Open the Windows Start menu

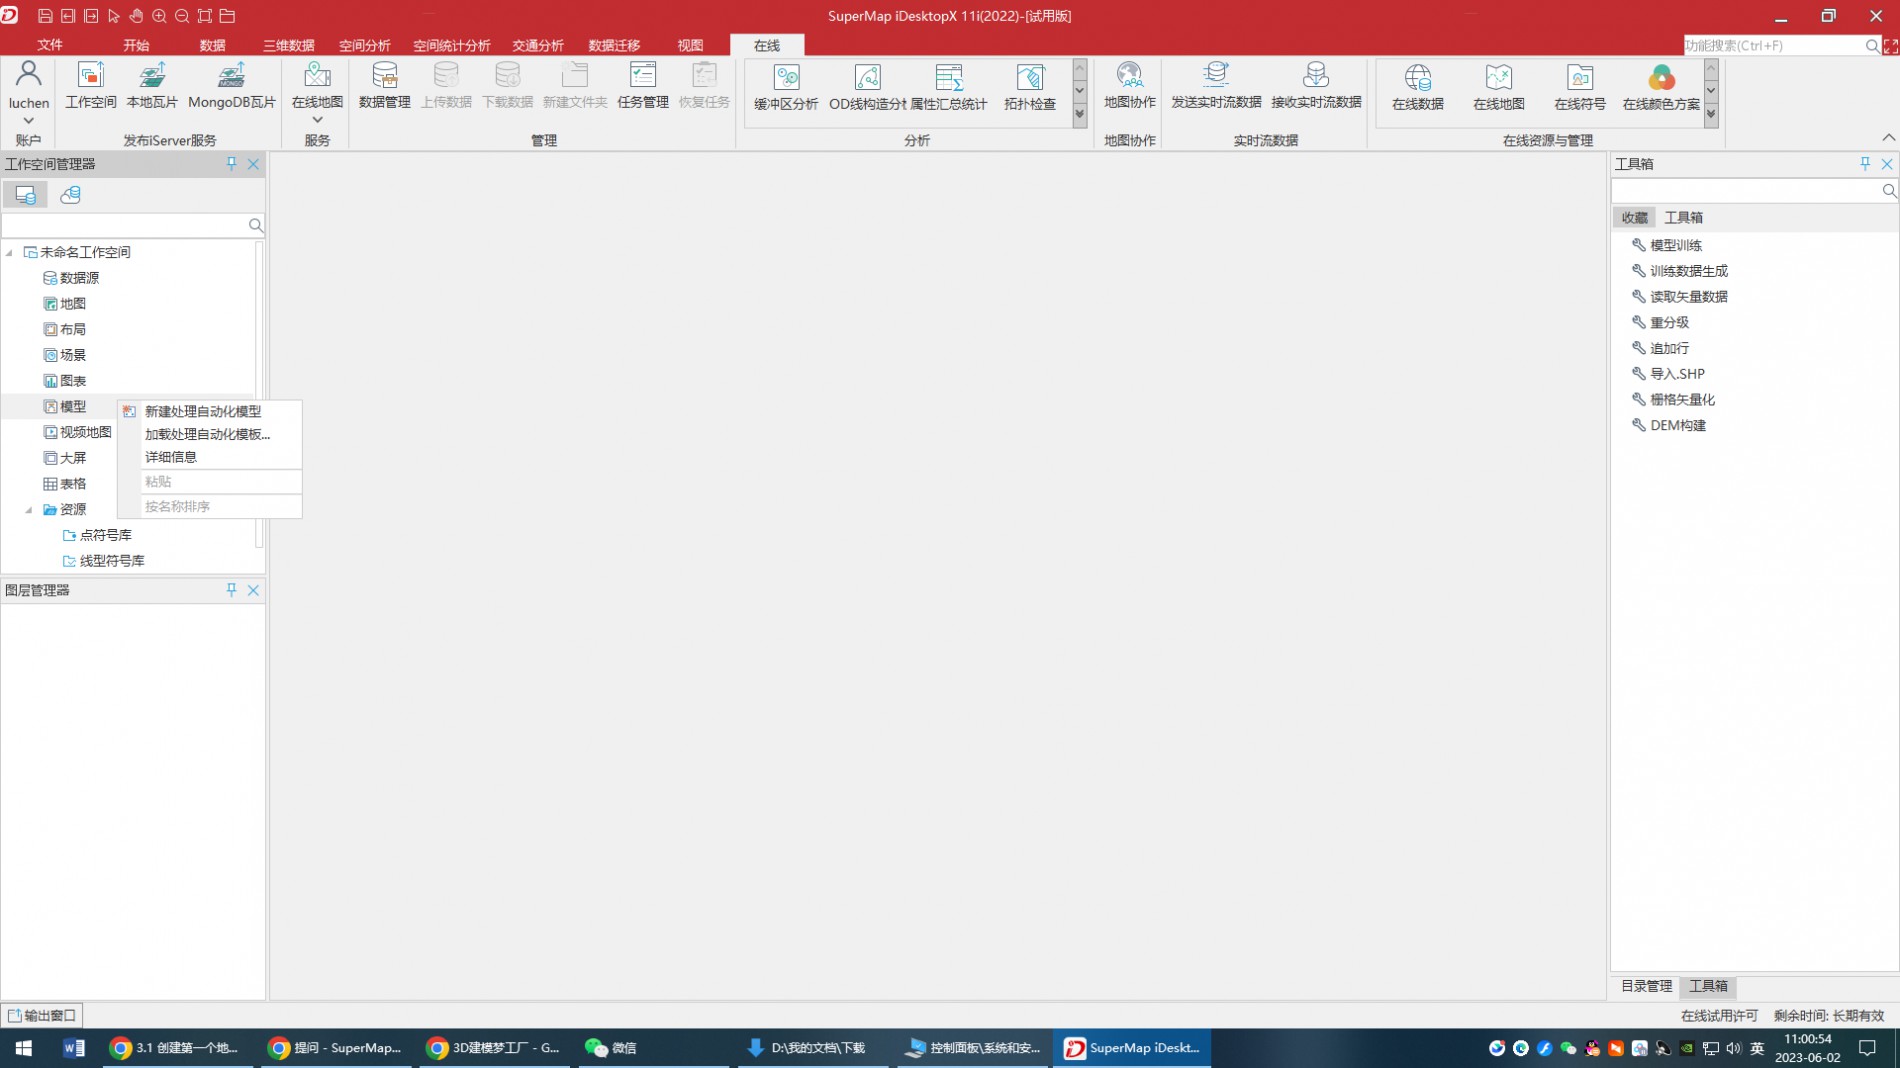tap(23, 1047)
